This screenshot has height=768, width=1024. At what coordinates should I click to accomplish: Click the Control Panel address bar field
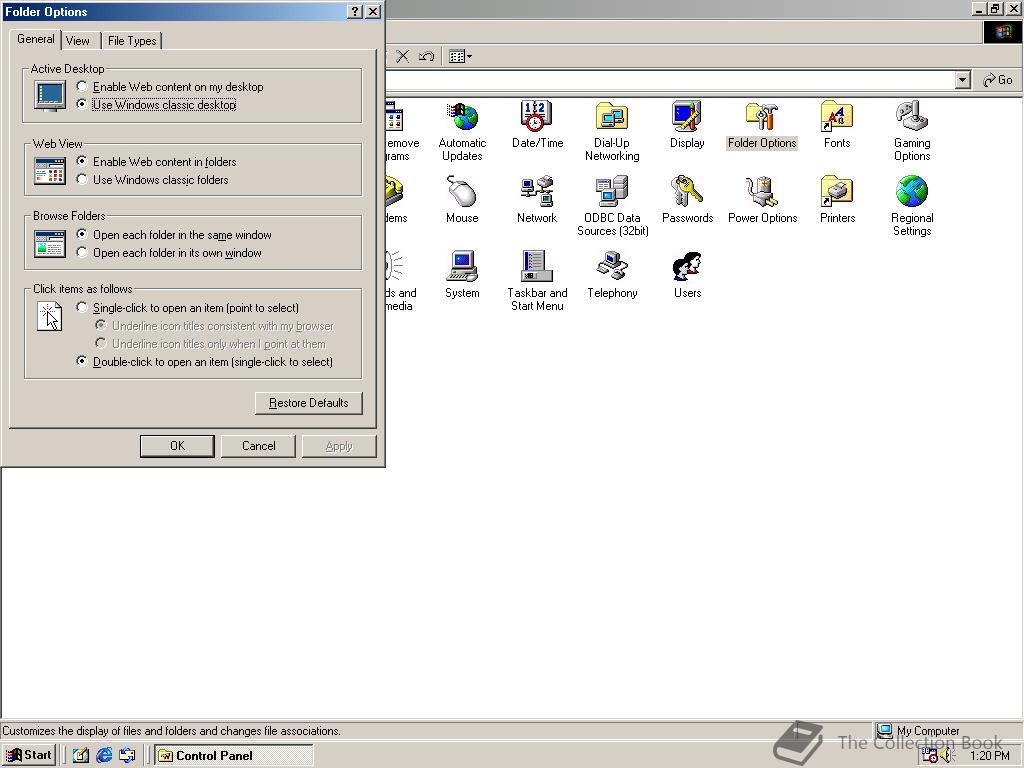(669, 80)
